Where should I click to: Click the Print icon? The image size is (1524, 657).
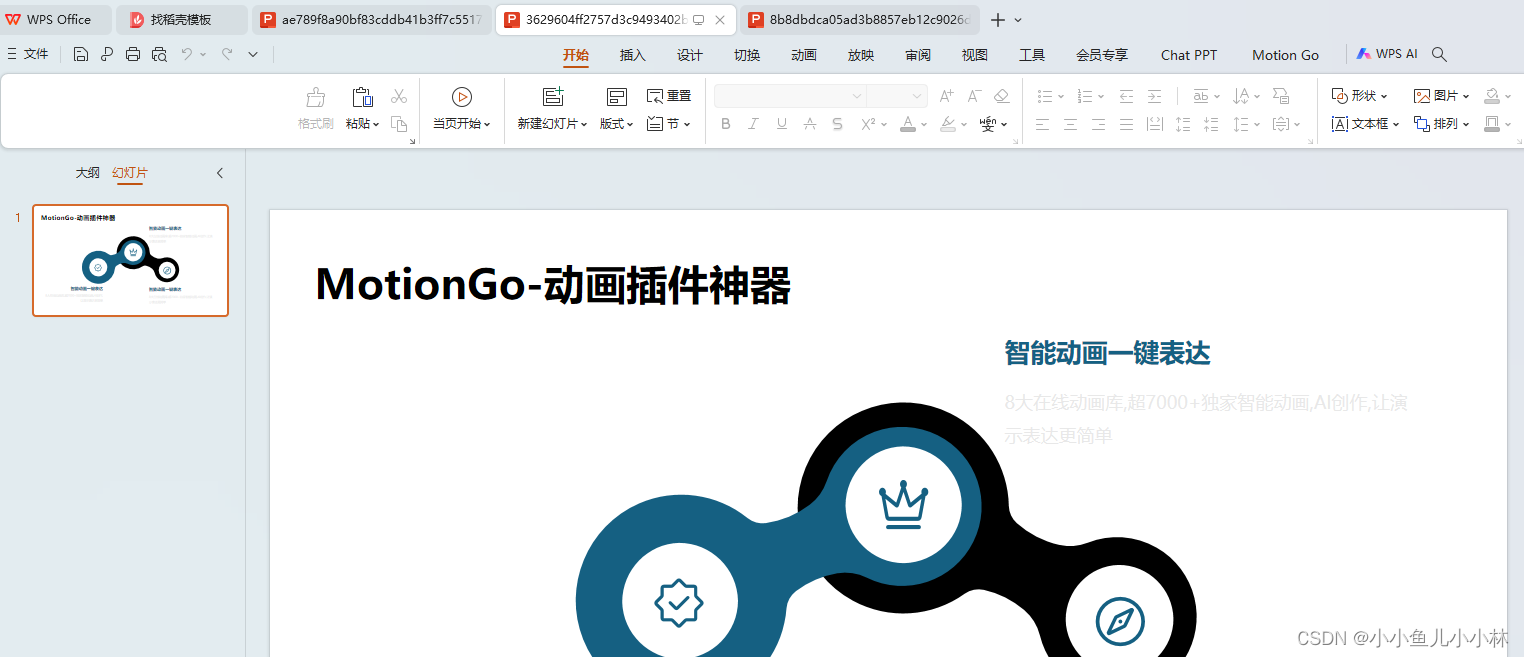(133, 55)
